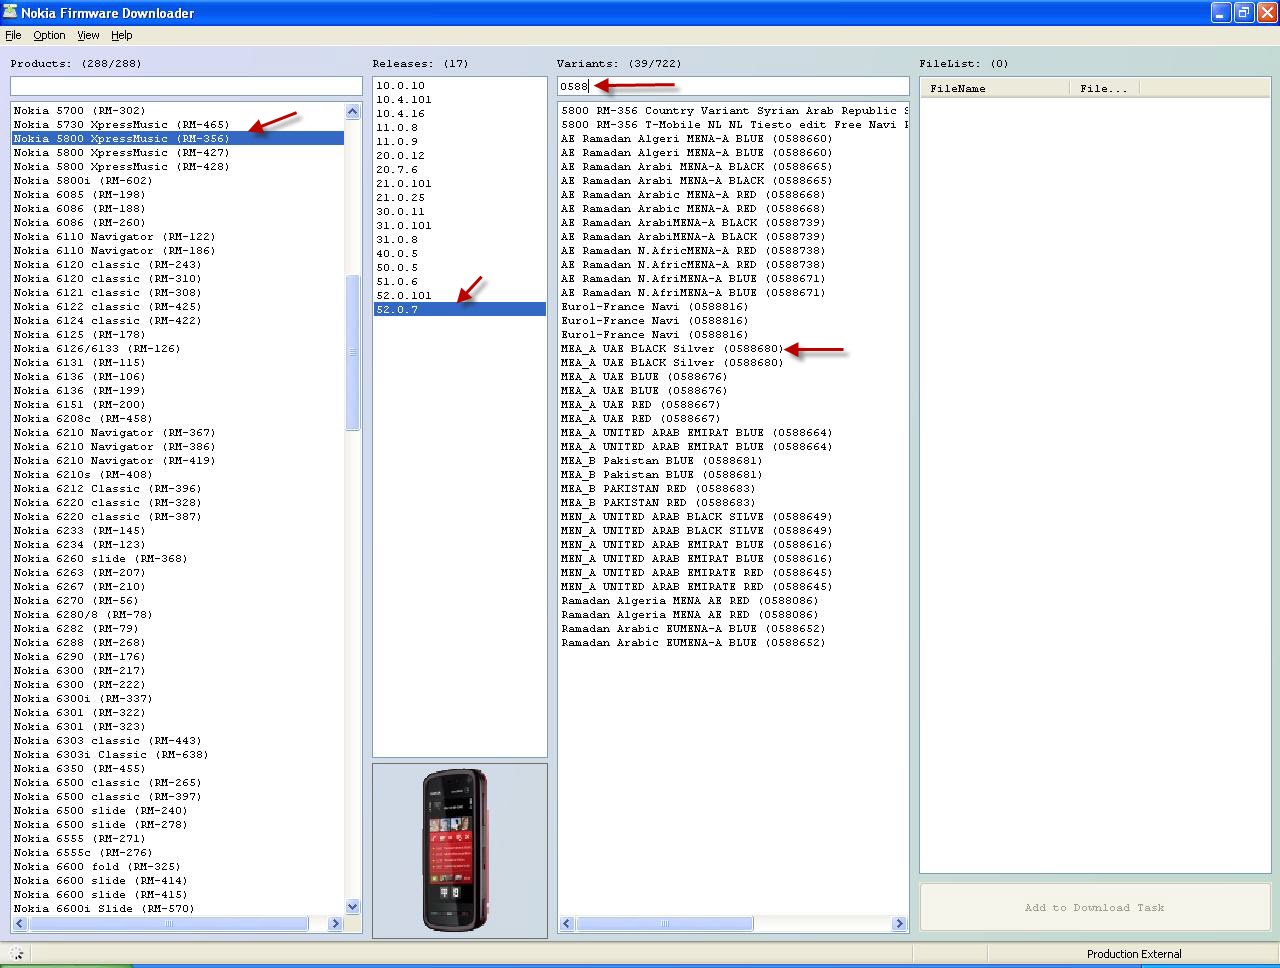Viewport: 1280px width, 968px height.
Task: Click the Products list horizontal scroll right arrow
Action: tap(335, 924)
